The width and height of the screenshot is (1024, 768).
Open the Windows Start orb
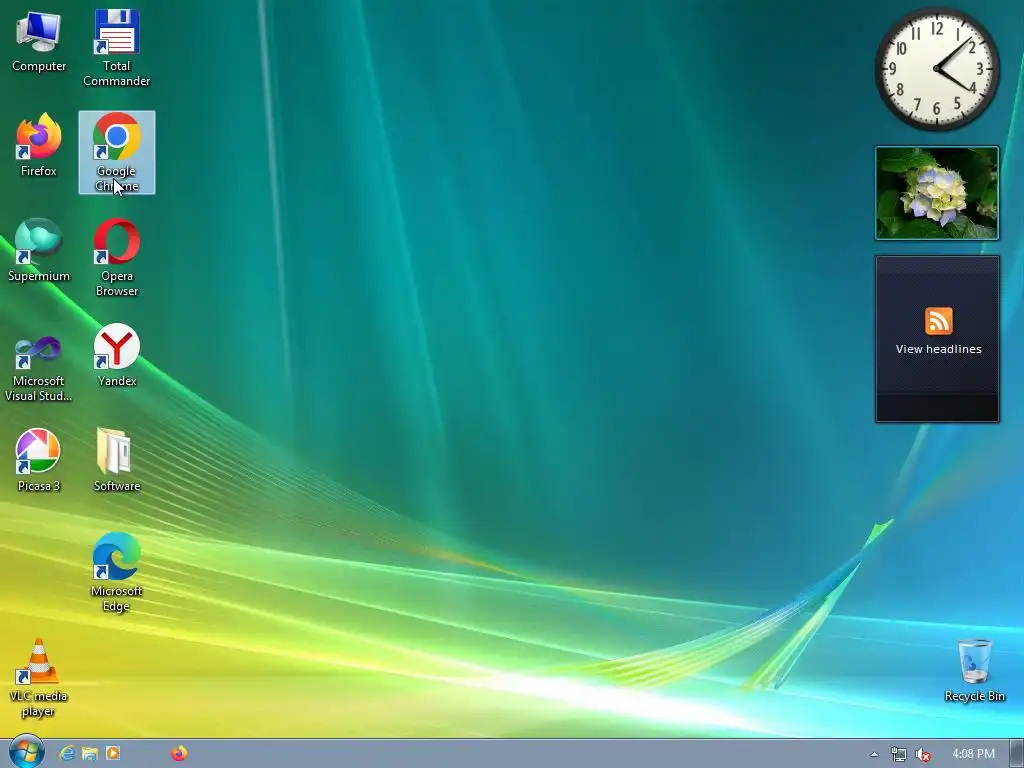pyautogui.click(x=26, y=752)
